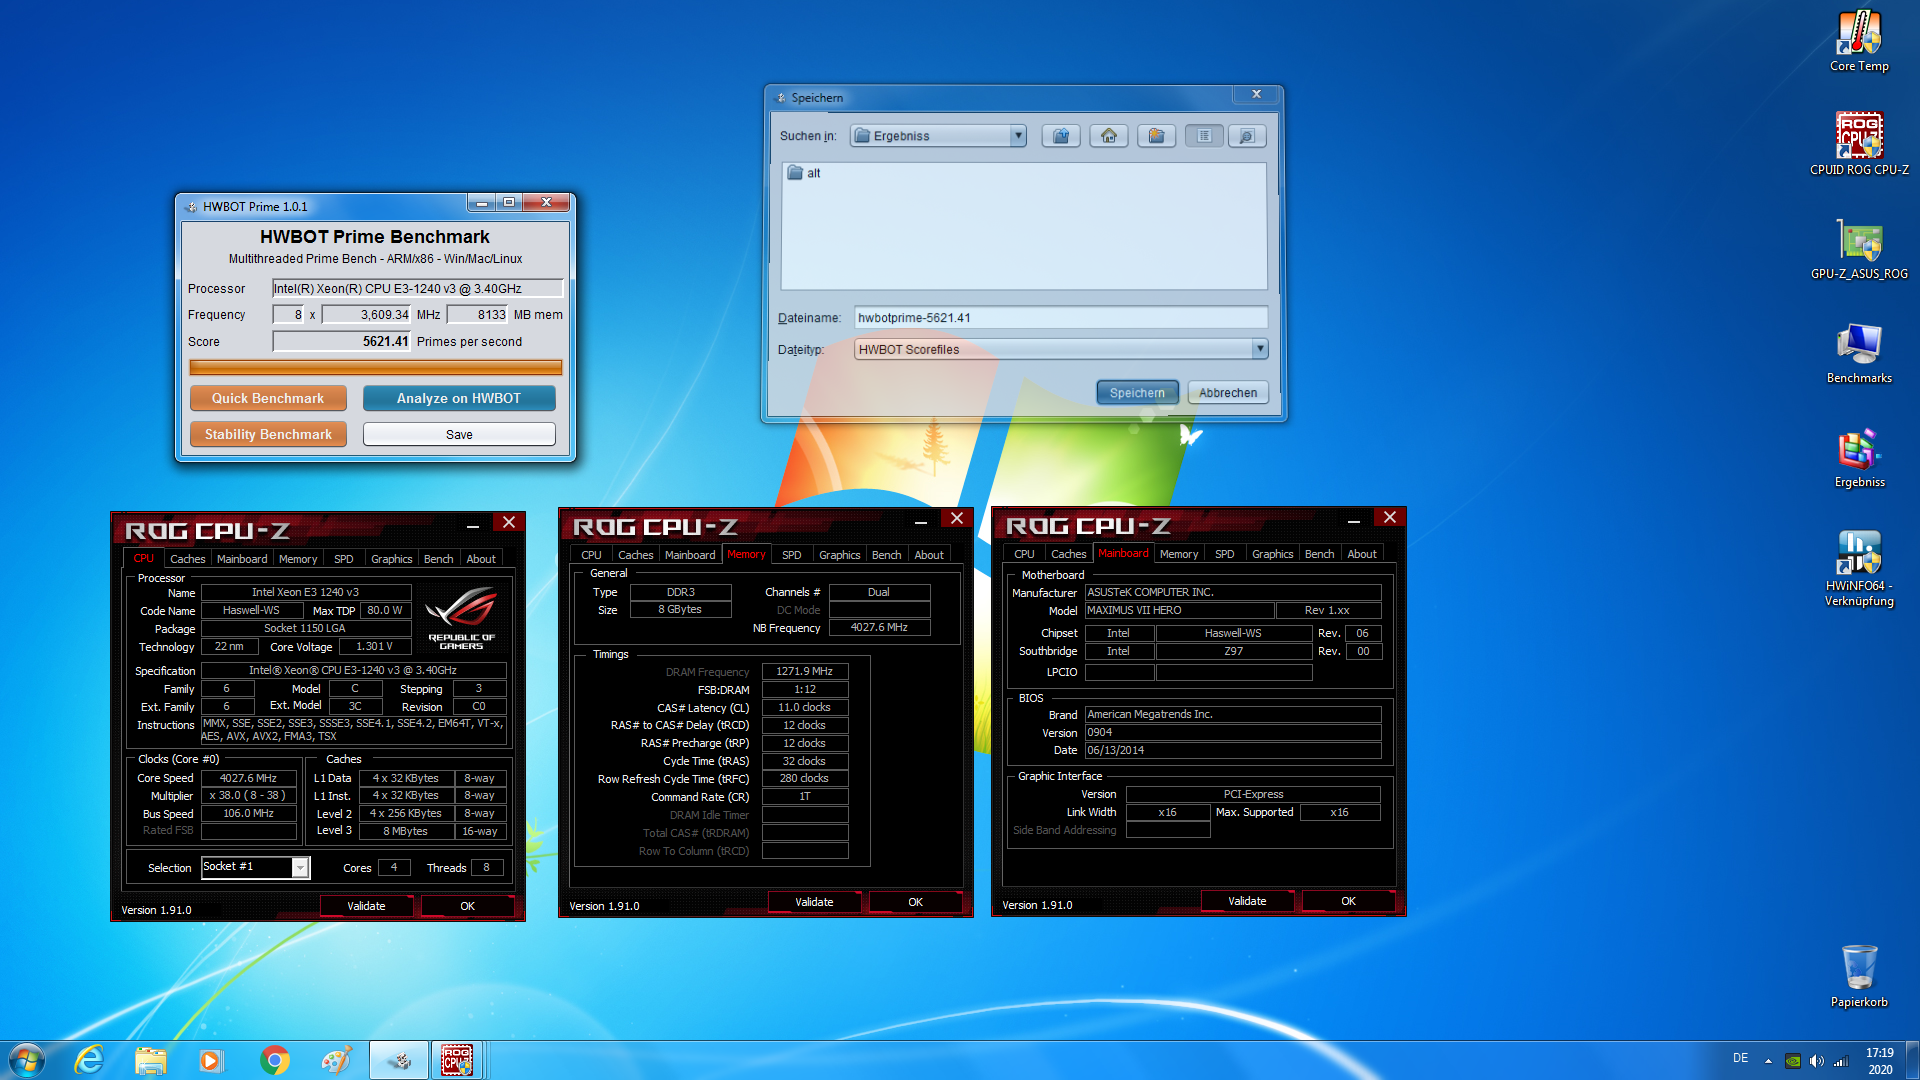Open CPUID ROG CPU-Z desktop shortcut
This screenshot has width=1920, height=1080.
[1859, 145]
